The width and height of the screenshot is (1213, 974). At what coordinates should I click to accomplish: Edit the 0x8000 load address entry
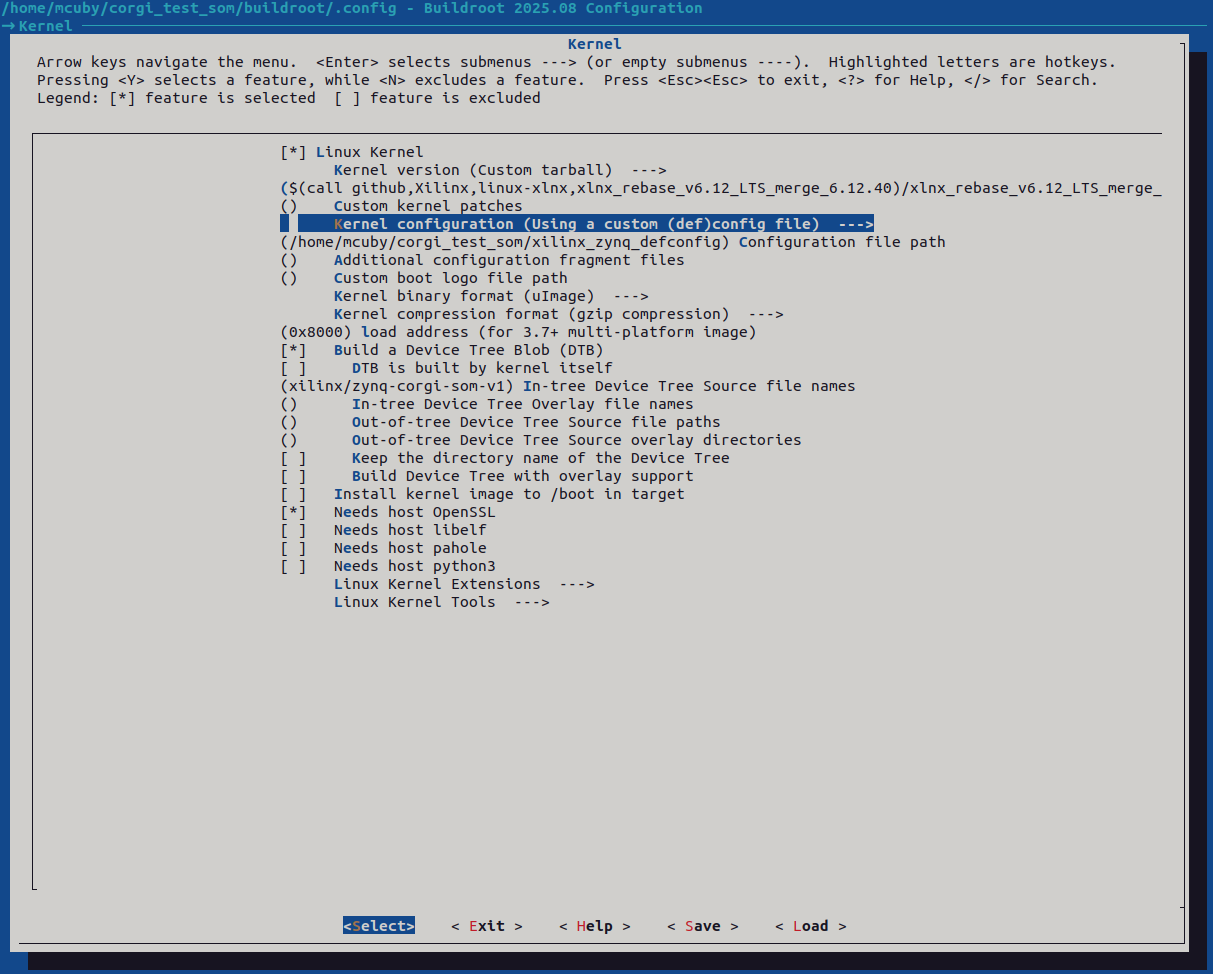point(519,332)
